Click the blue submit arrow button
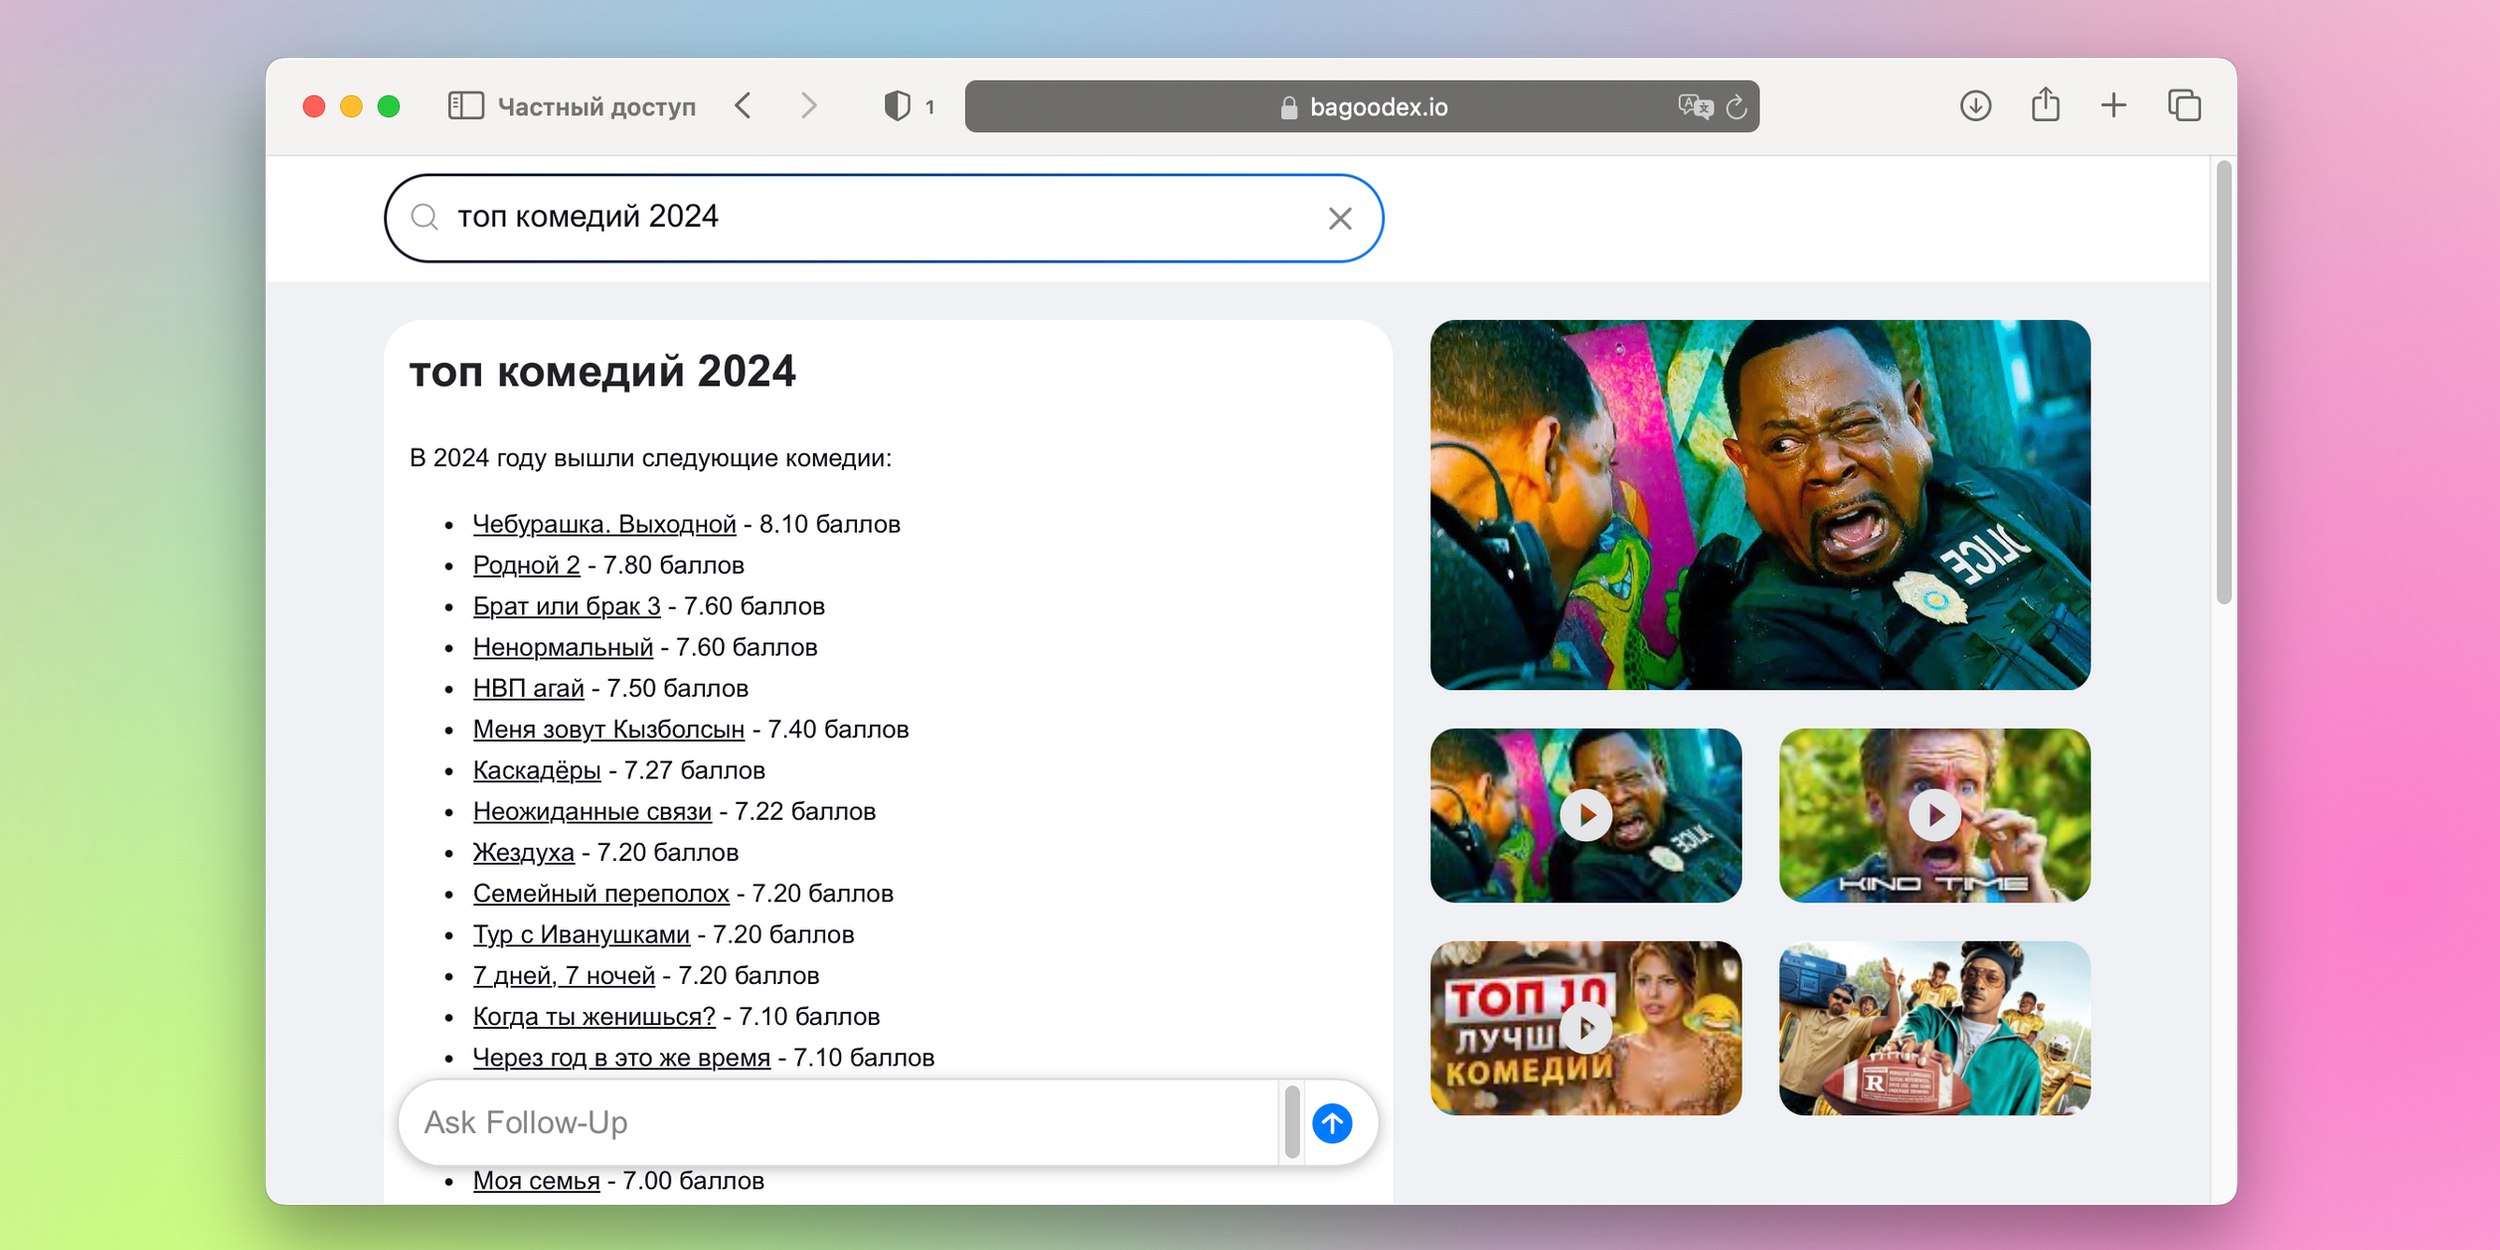This screenshot has width=2500, height=1250. [1338, 1122]
